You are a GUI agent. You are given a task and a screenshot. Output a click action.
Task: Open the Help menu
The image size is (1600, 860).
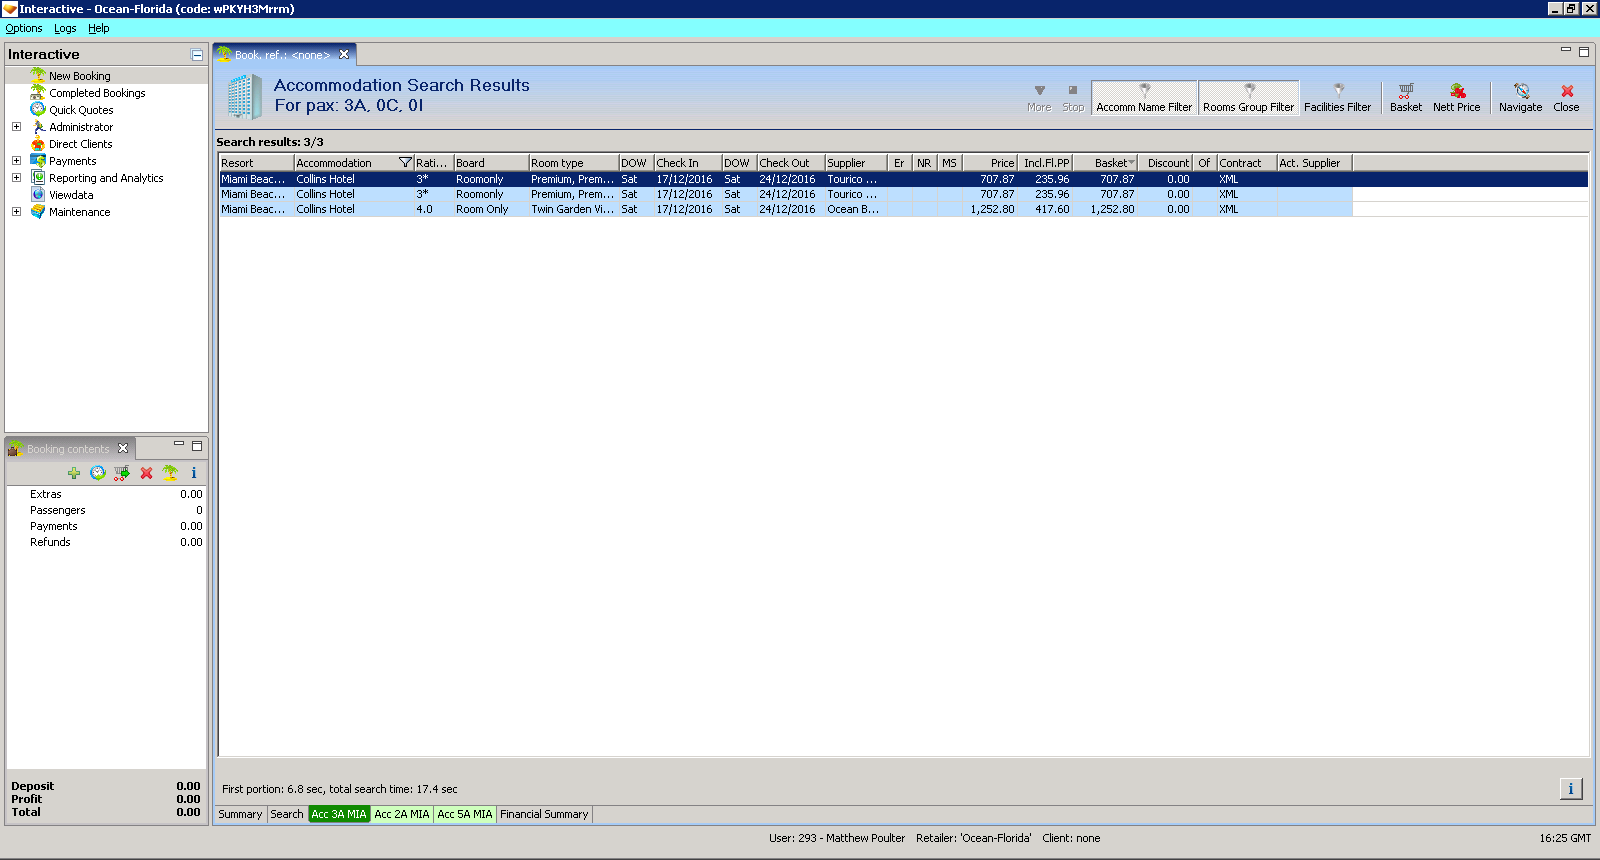98,28
